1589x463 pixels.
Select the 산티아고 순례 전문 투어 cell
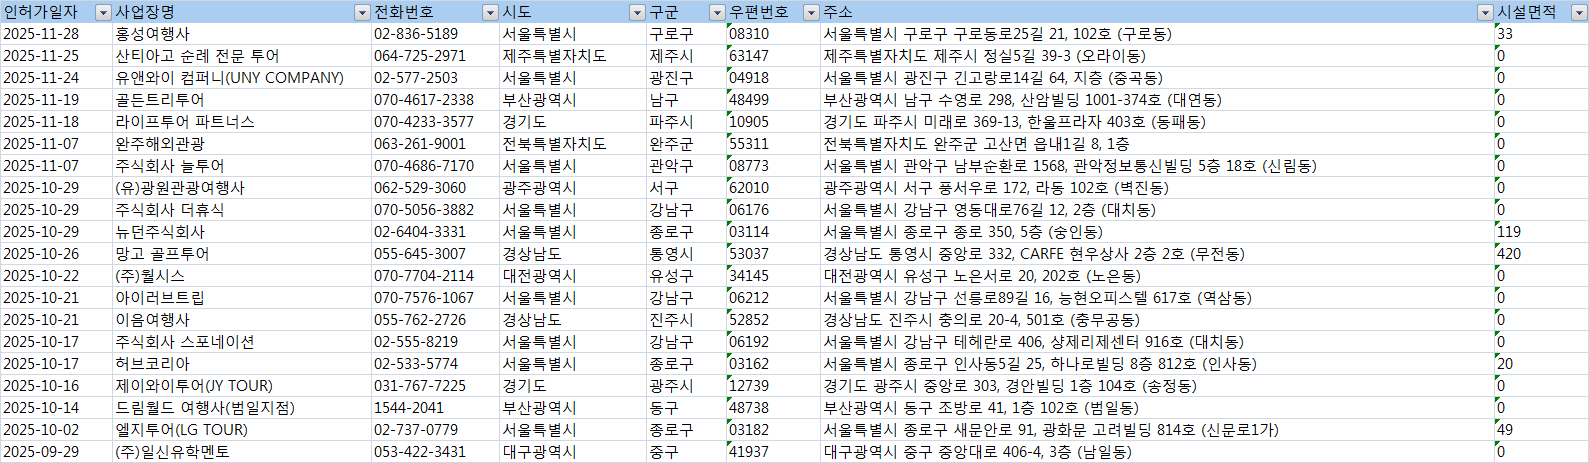(x=241, y=56)
